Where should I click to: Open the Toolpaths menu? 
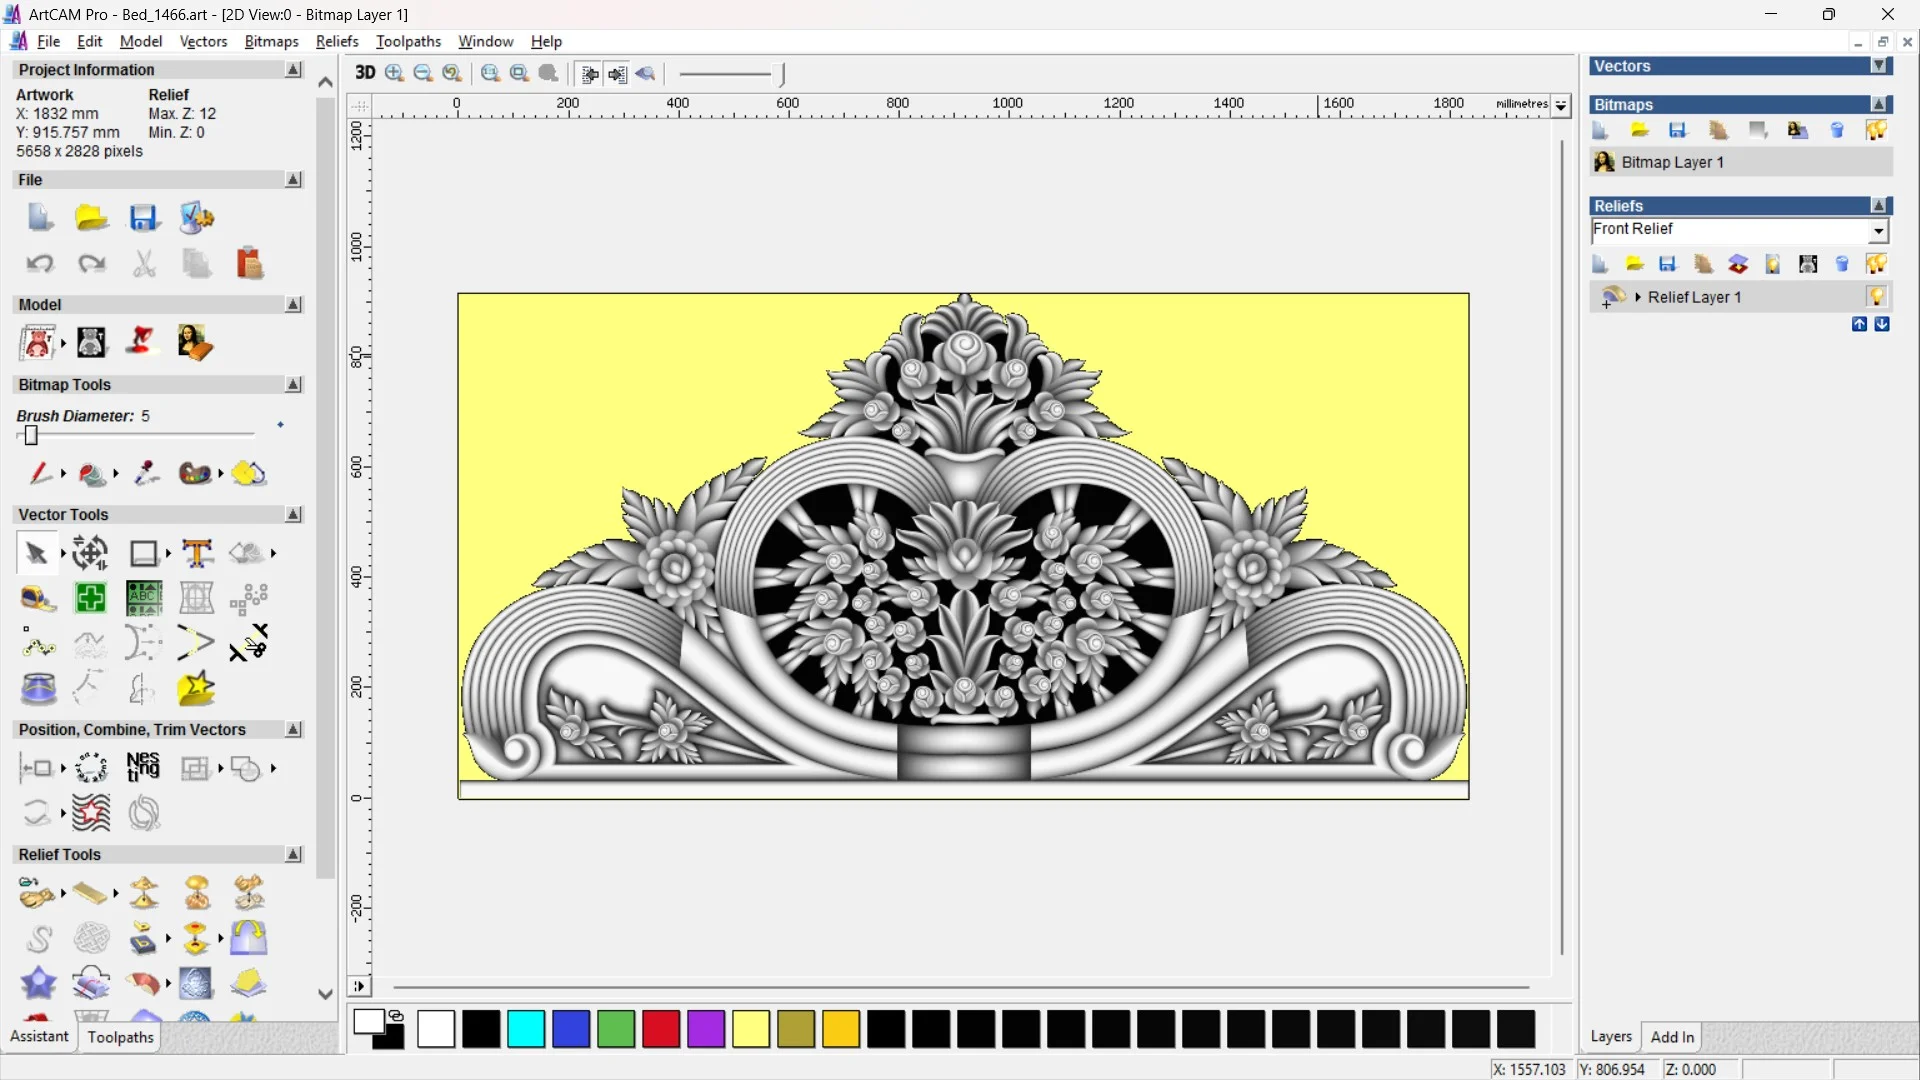point(408,41)
